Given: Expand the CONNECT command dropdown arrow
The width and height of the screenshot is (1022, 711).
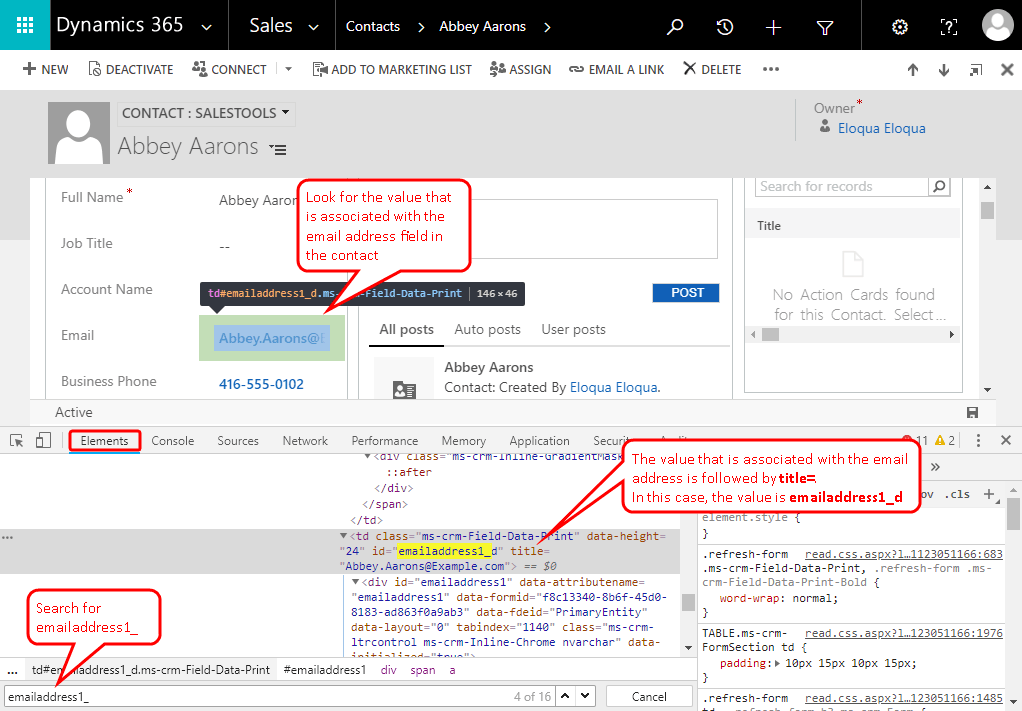Looking at the screenshot, I should 287,69.
